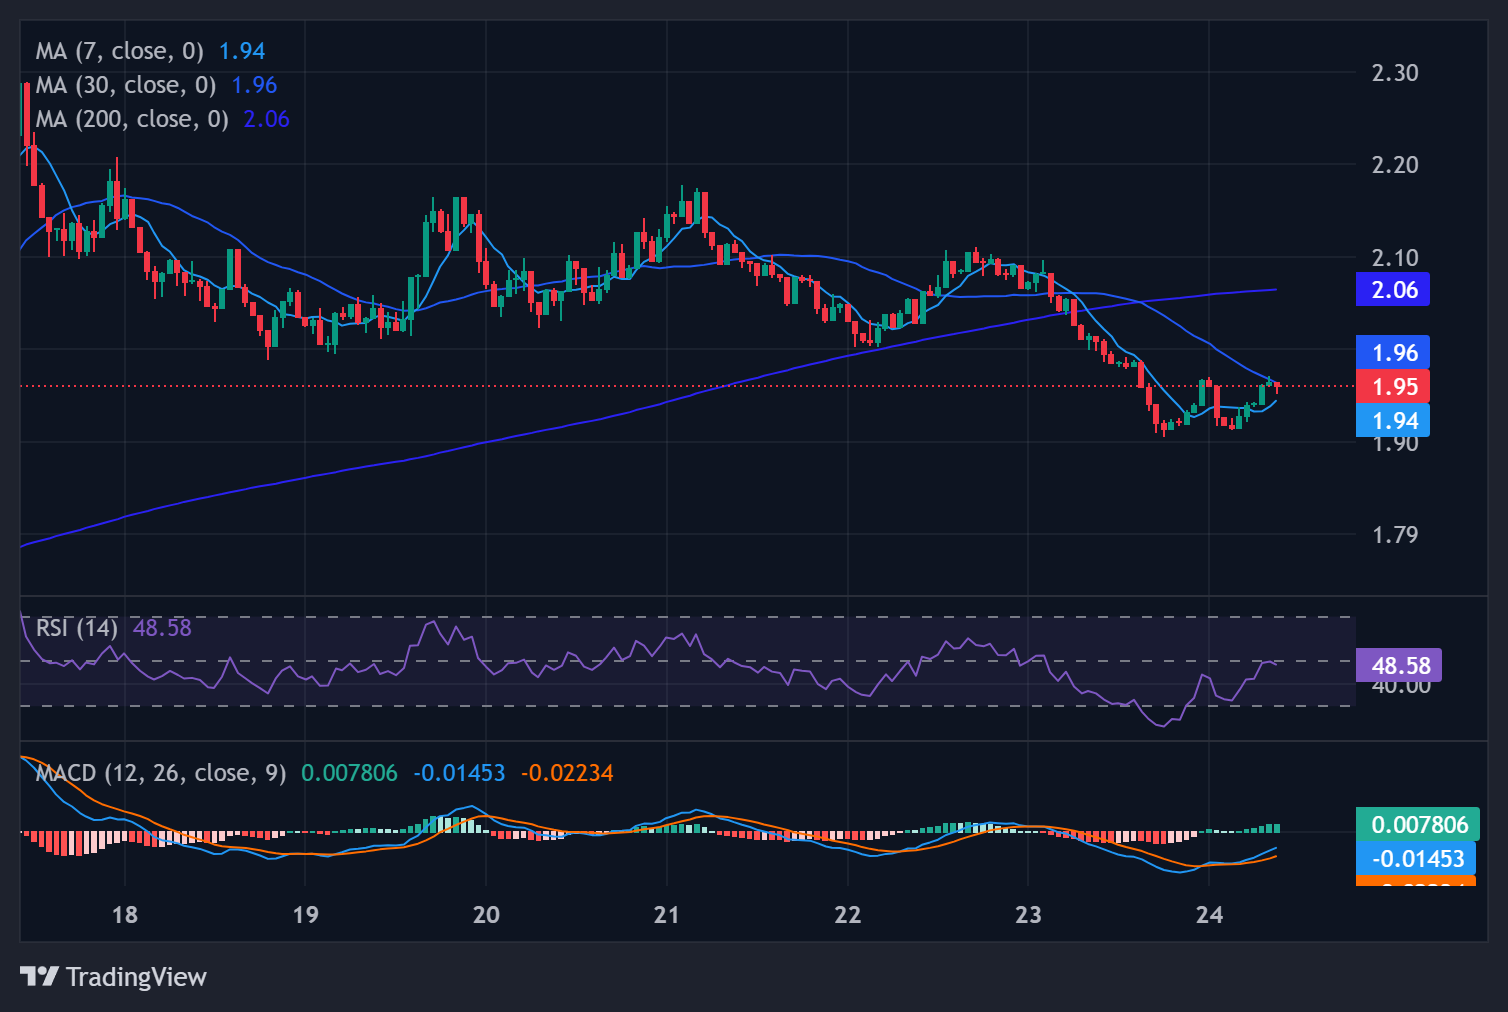Click the TradingView logo icon
This screenshot has width=1508, height=1012.
pyautogui.click(x=40, y=976)
